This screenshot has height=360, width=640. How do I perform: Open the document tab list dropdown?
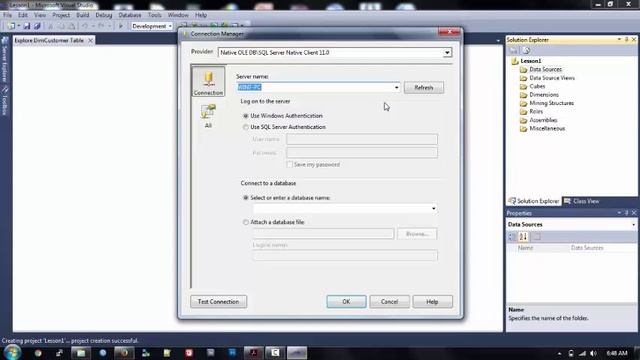[498, 40]
